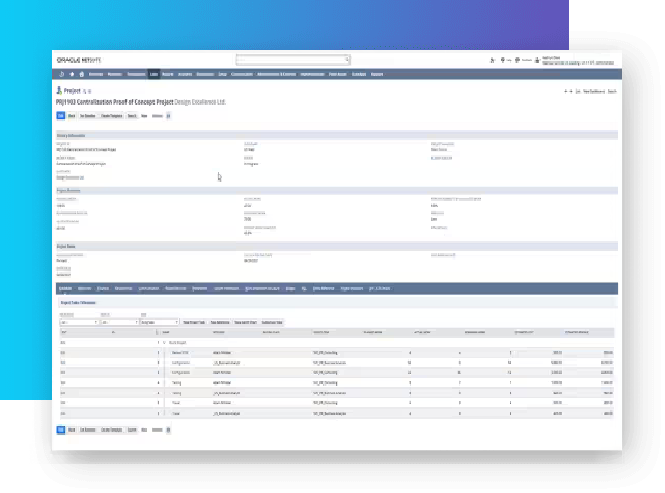Open the recent records clock icon

pos(62,74)
